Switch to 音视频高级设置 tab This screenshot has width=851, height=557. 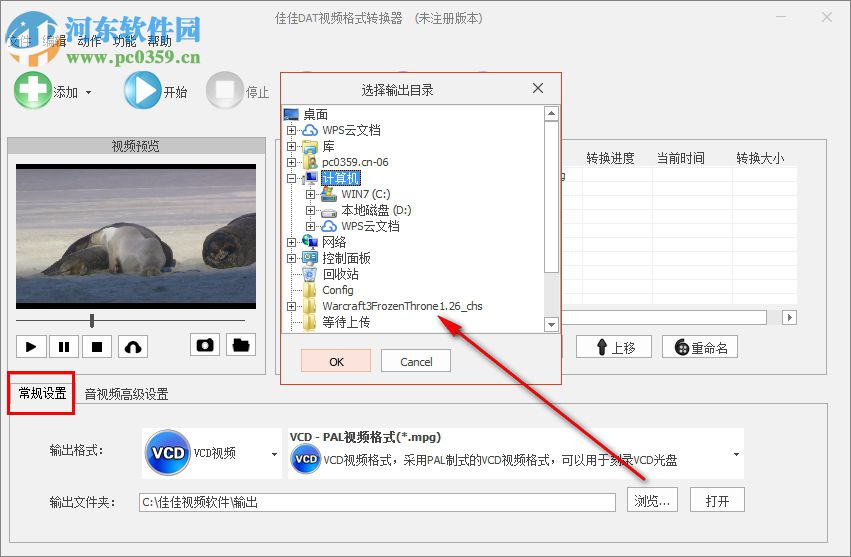tap(126, 394)
